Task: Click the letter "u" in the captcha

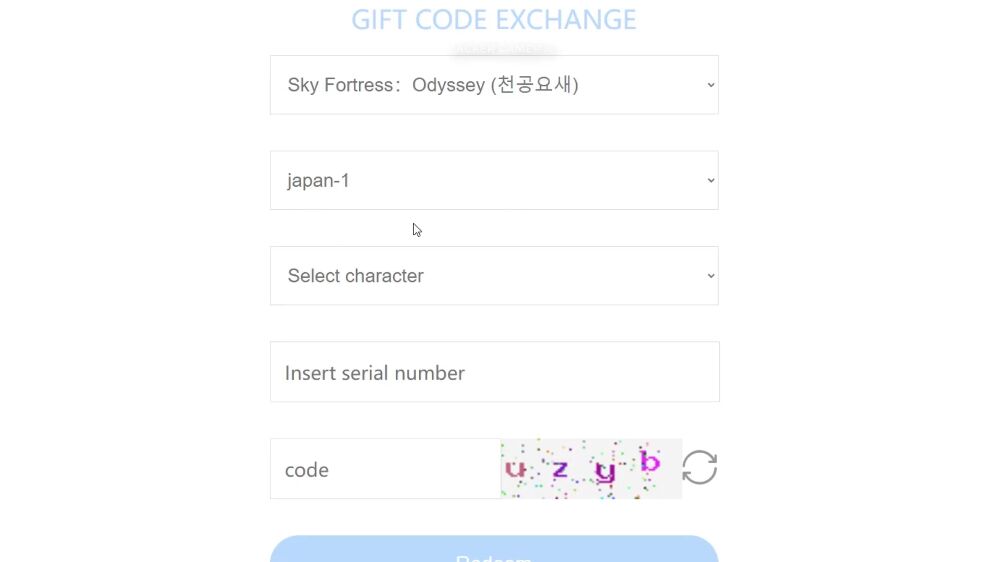Action: click(x=516, y=468)
